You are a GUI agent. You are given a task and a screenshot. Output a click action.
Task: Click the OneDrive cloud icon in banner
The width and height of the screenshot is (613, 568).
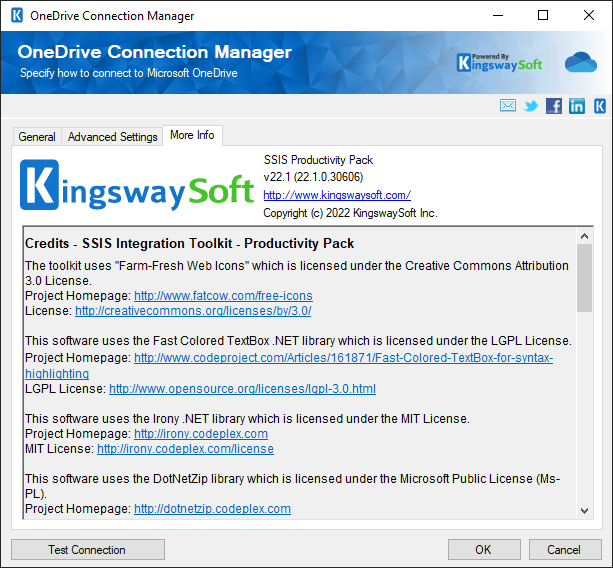coord(581,62)
